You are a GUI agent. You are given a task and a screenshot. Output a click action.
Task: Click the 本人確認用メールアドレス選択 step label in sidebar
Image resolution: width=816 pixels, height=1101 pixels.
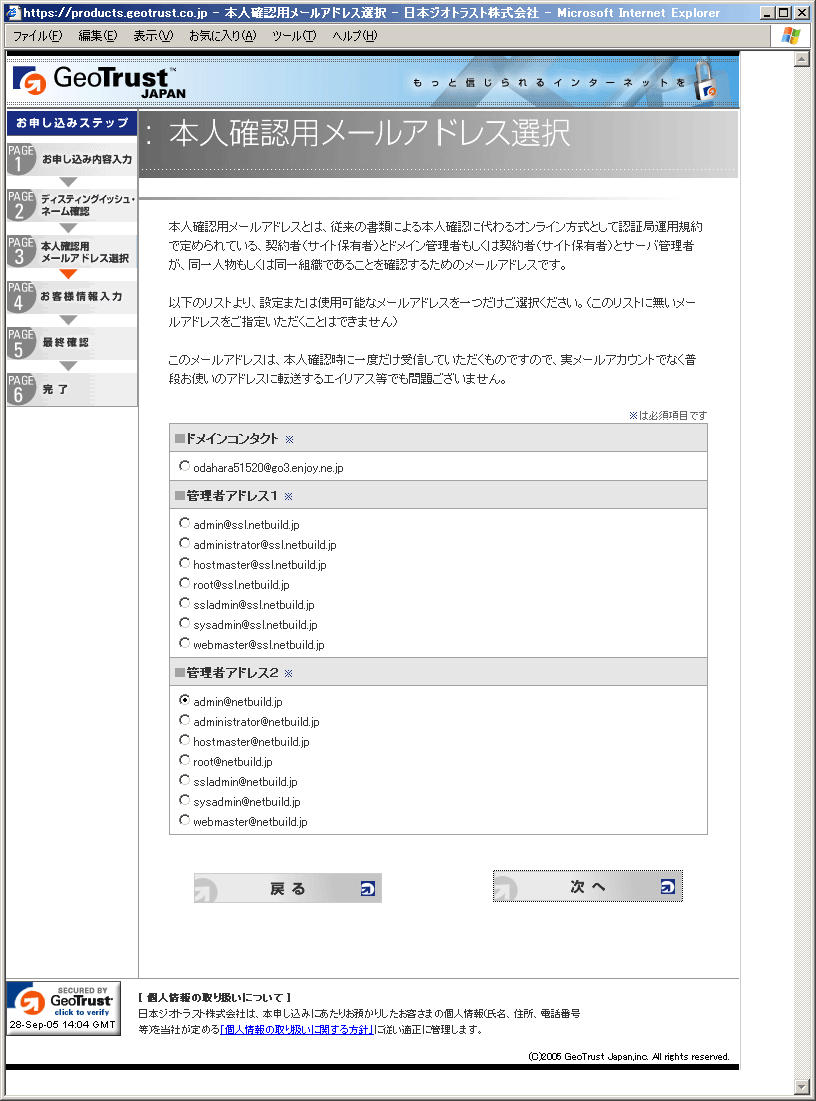85,252
